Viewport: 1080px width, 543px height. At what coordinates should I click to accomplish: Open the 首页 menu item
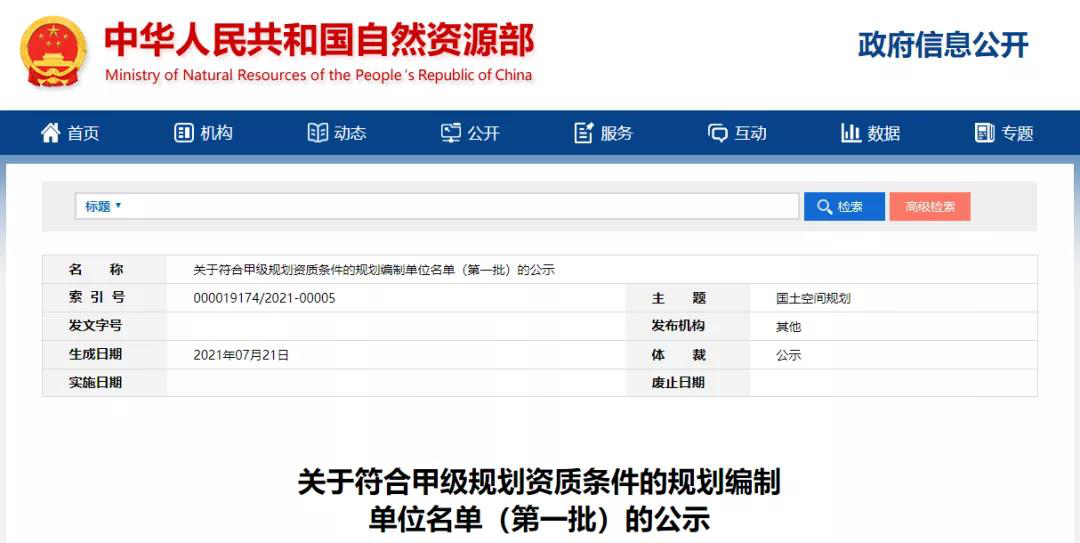(x=83, y=133)
